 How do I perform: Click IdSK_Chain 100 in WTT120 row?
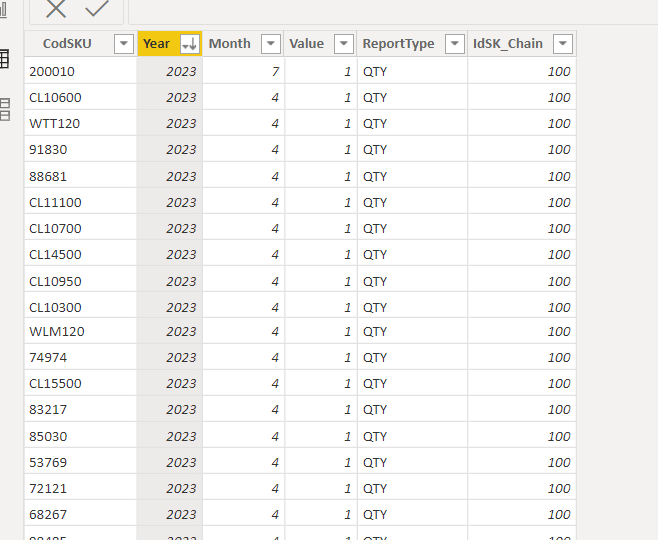pos(522,123)
